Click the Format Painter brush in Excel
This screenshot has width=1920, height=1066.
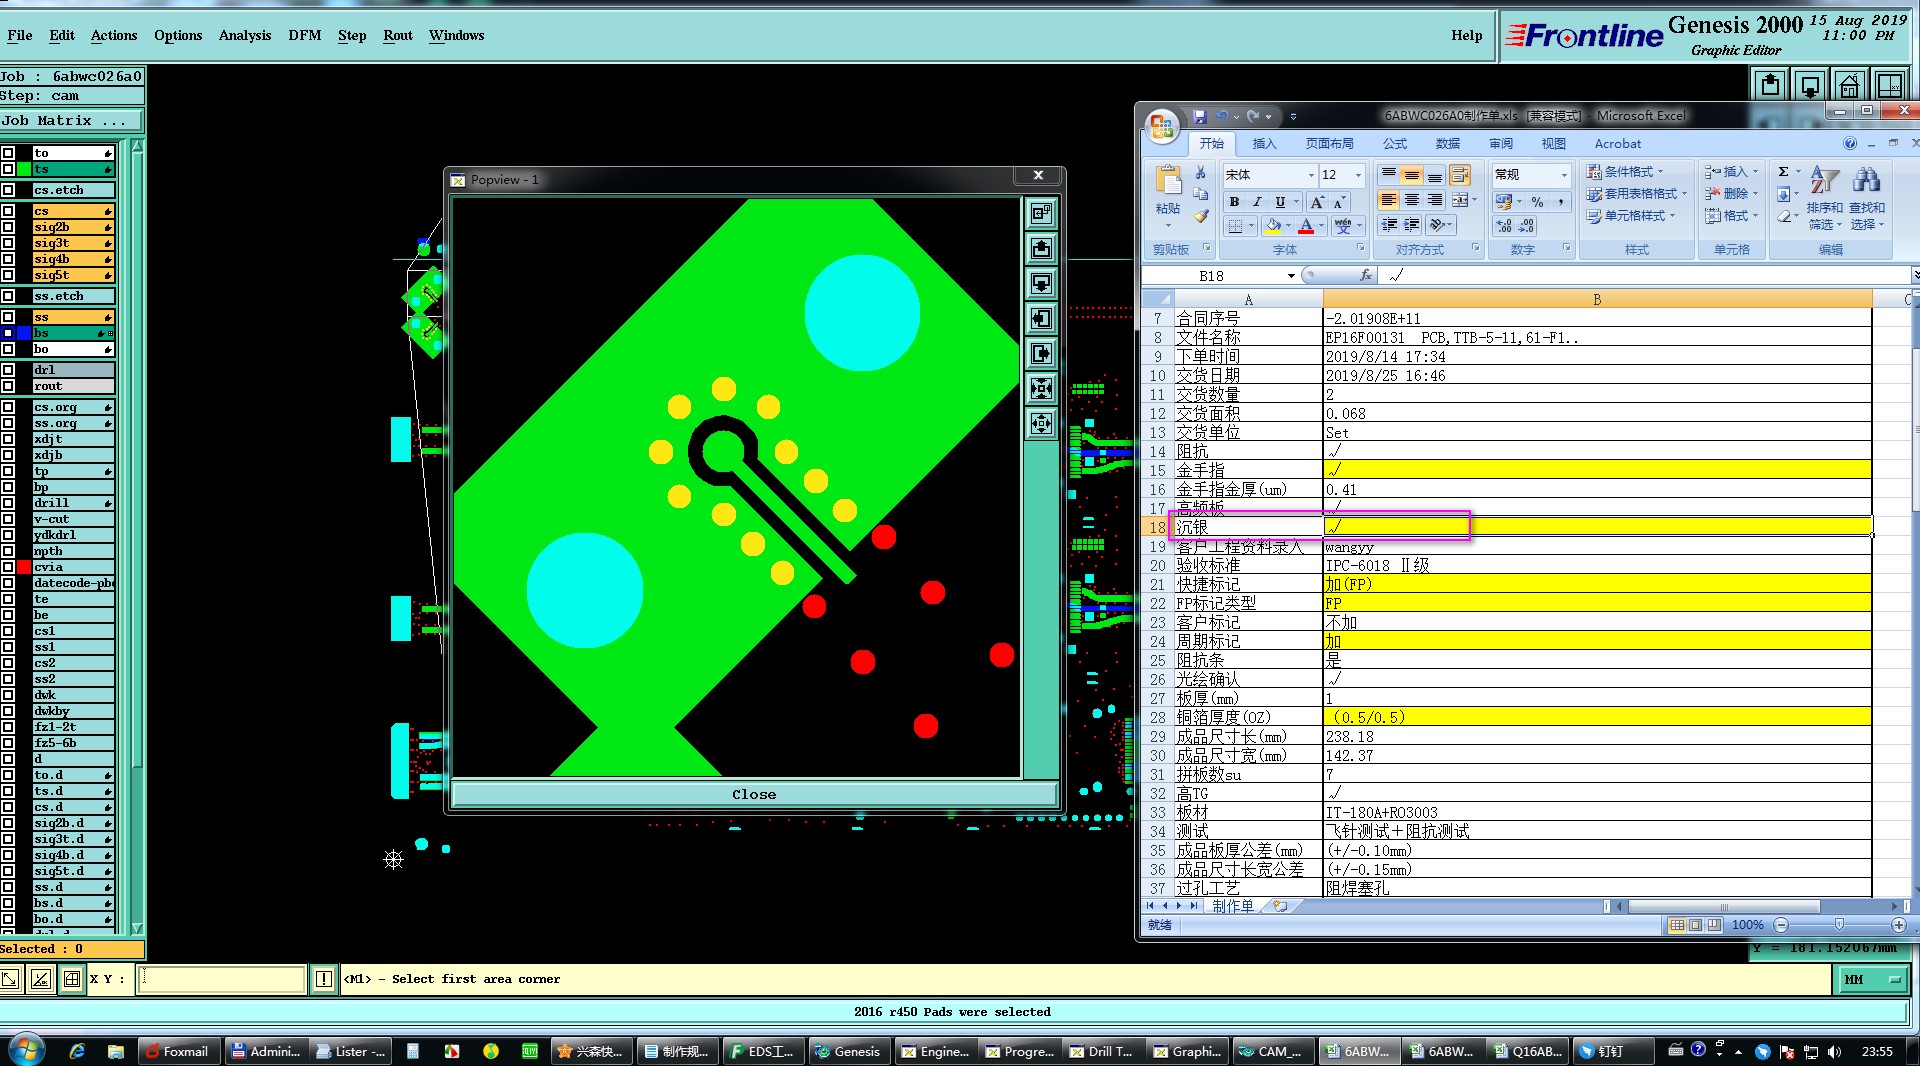click(x=1201, y=216)
